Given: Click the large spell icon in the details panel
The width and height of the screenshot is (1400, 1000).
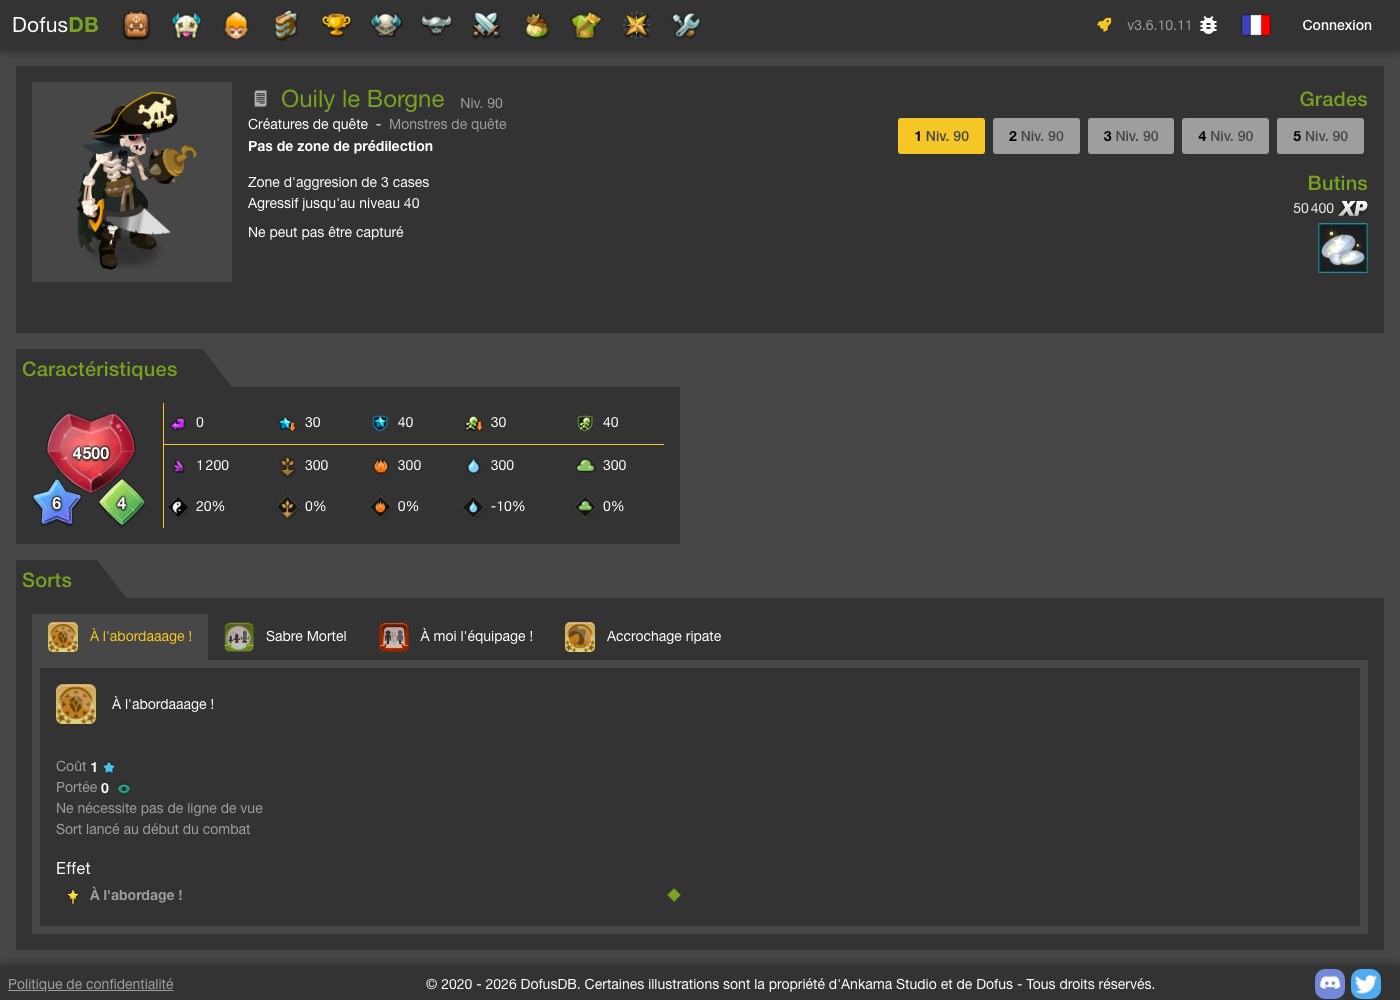Looking at the screenshot, I should [x=76, y=704].
